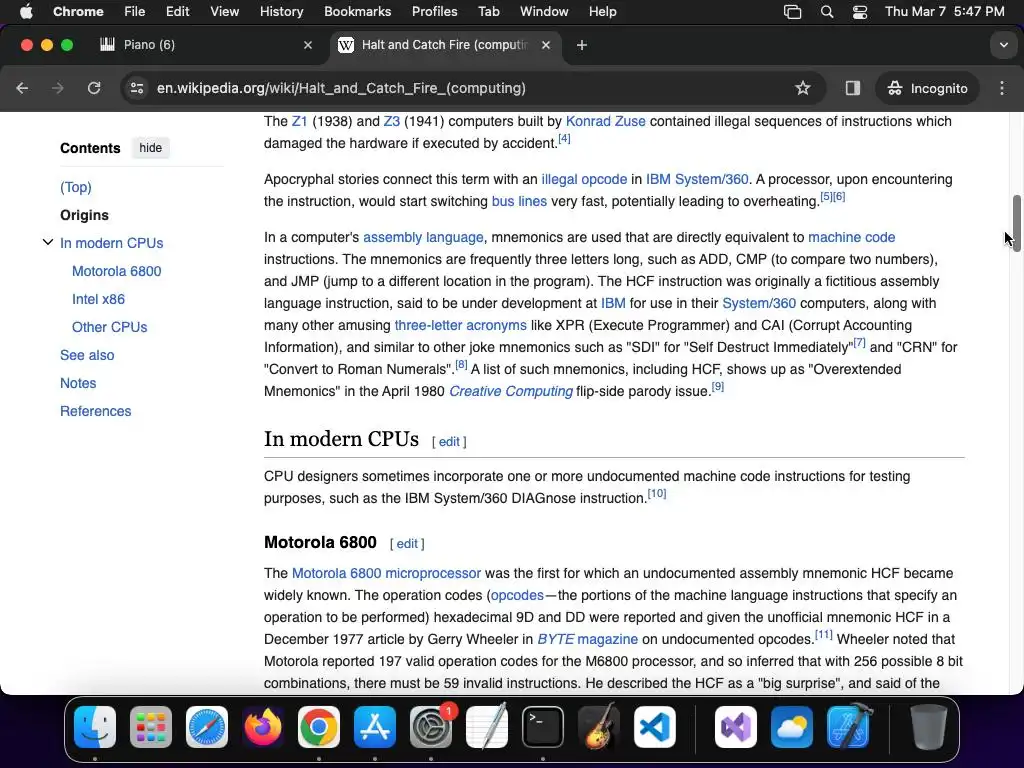Go to Intel x86 in contents
1024x768 pixels.
coord(98,299)
